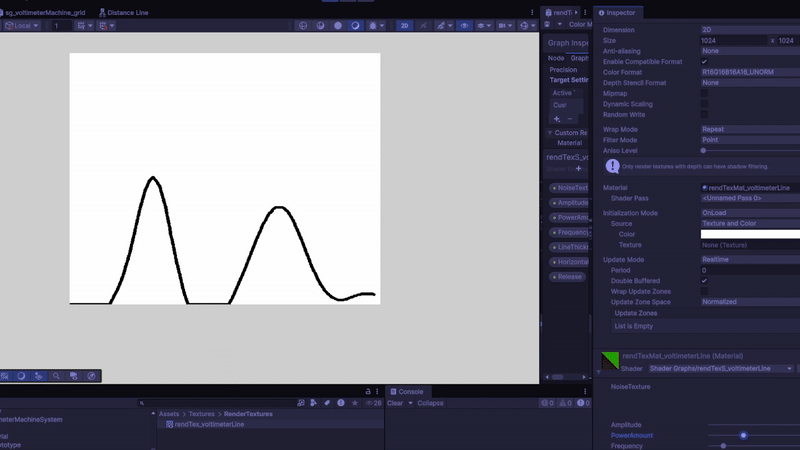Disable Enable Compatible Format checkbox
Image resolution: width=800 pixels, height=450 pixels.
coord(704,61)
